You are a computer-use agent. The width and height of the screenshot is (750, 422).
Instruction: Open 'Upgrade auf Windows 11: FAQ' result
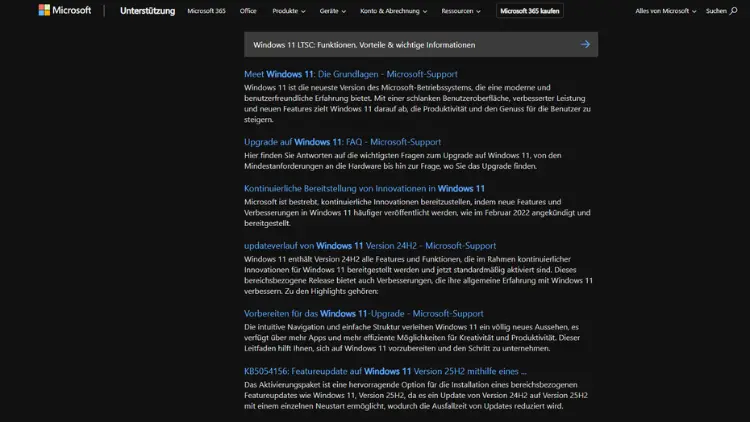(342, 142)
